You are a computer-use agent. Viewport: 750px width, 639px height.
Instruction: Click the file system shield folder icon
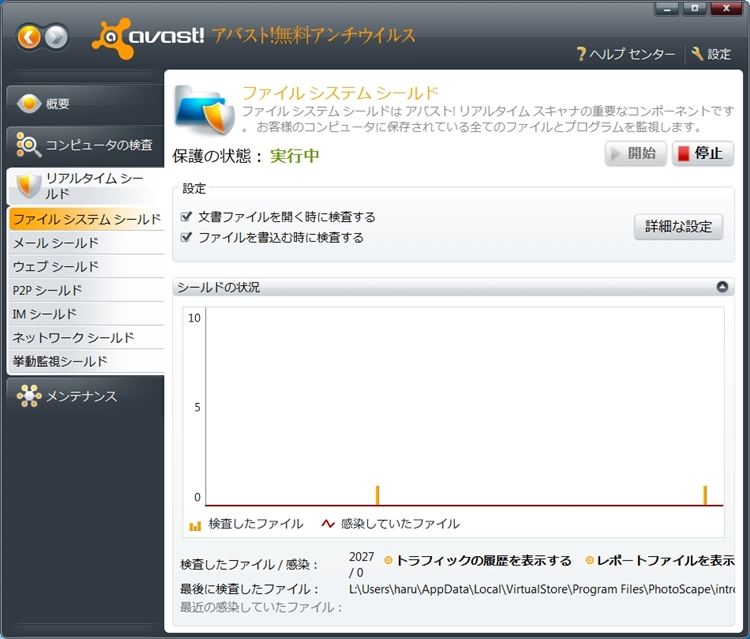tap(205, 110)
